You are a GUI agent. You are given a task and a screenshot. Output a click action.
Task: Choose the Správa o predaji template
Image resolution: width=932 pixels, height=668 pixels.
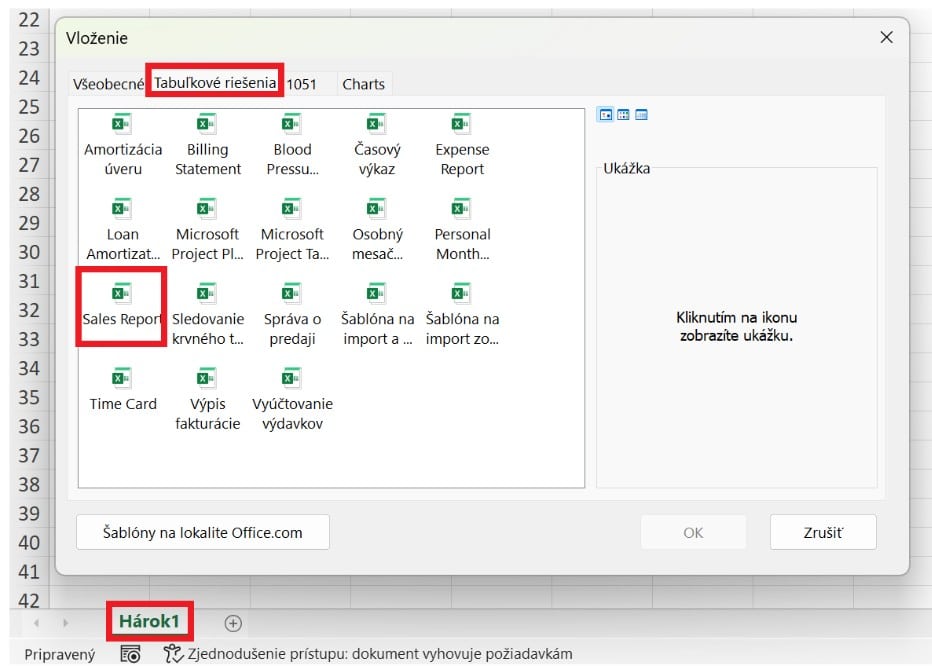pos(292,315)
